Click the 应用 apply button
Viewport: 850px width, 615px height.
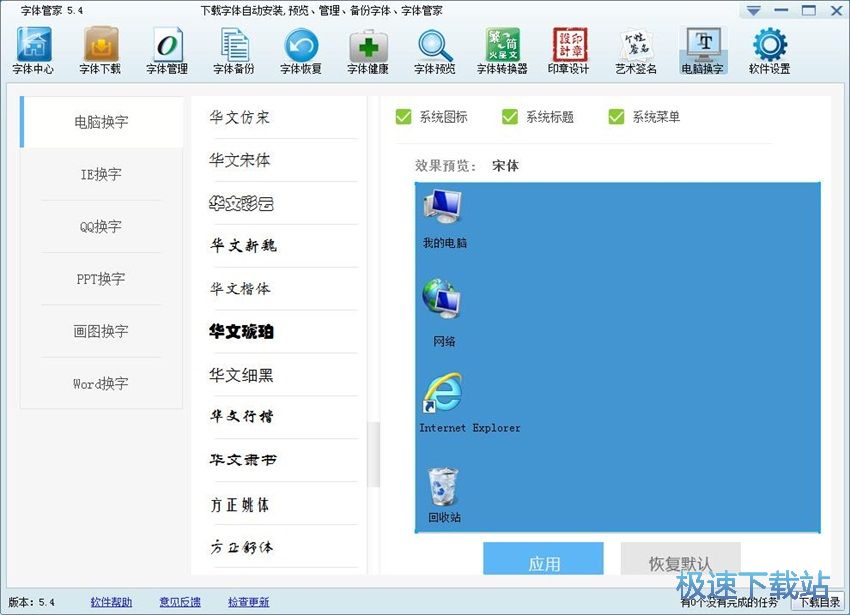(x=543, y=559)
